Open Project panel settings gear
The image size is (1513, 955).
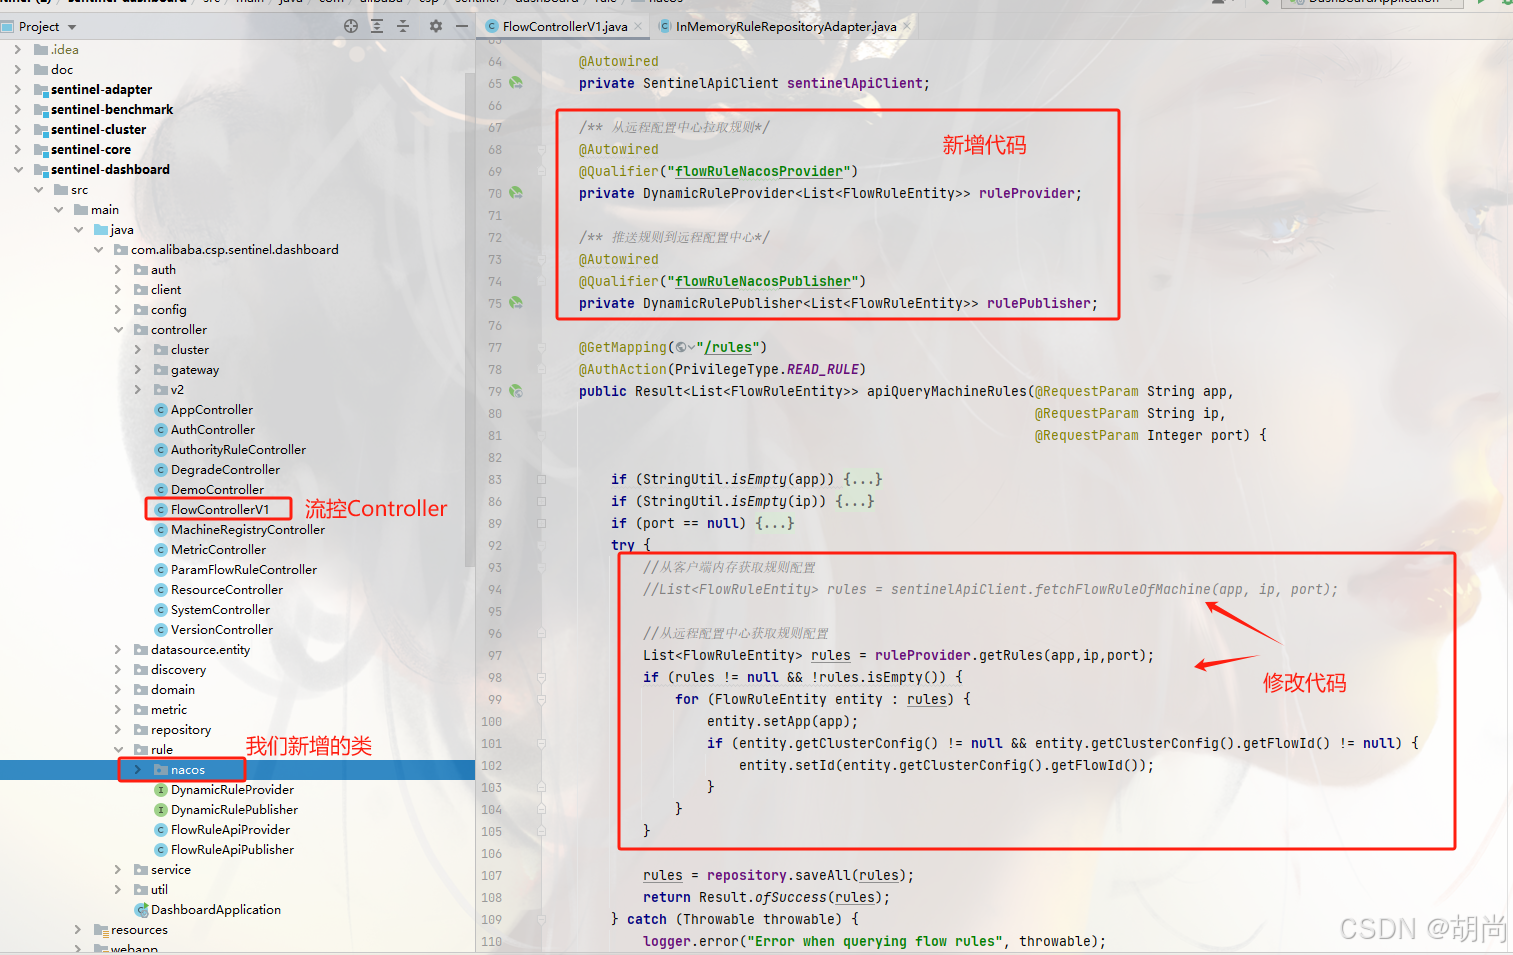pos(435,26)
